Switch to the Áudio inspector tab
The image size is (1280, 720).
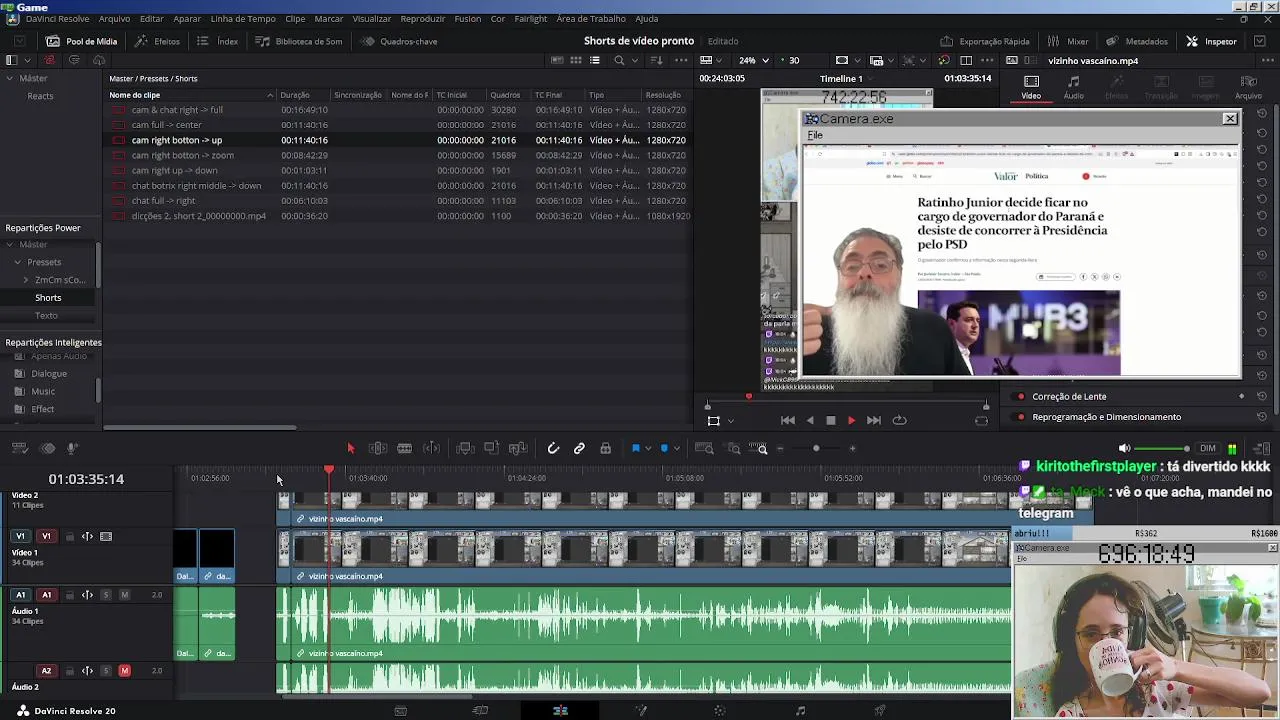coord(1073,88)
